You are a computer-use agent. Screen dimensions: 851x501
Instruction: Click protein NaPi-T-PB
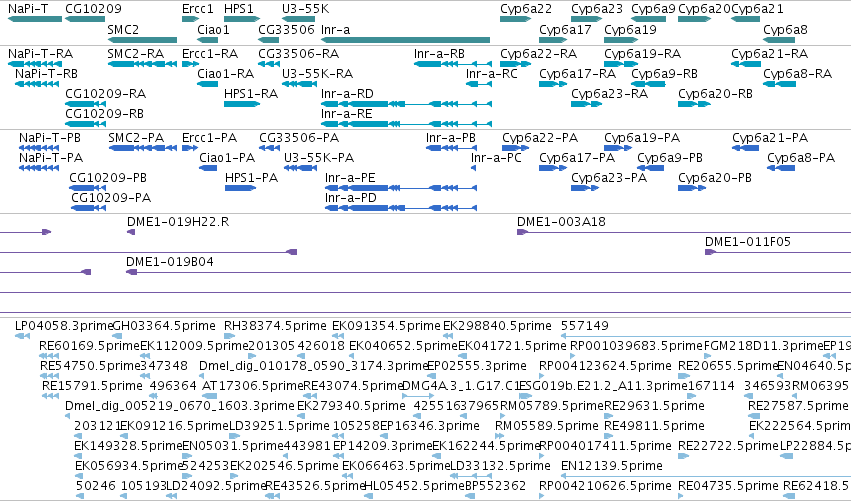(x=39, y=148)
